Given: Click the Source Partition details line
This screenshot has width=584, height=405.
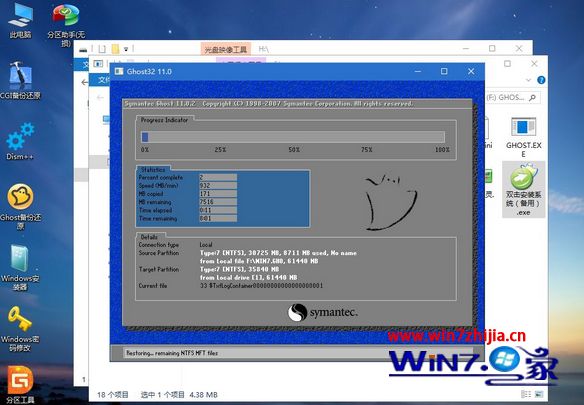Looking at the screenshot, I should pos(278,253).
